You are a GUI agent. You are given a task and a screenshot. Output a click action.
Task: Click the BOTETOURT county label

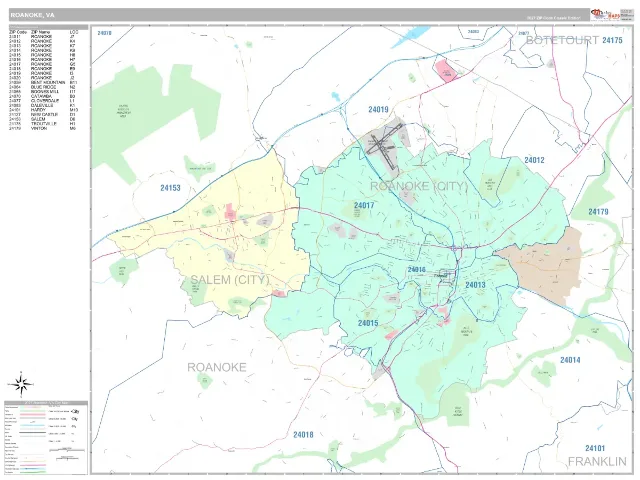coord(562,40)
